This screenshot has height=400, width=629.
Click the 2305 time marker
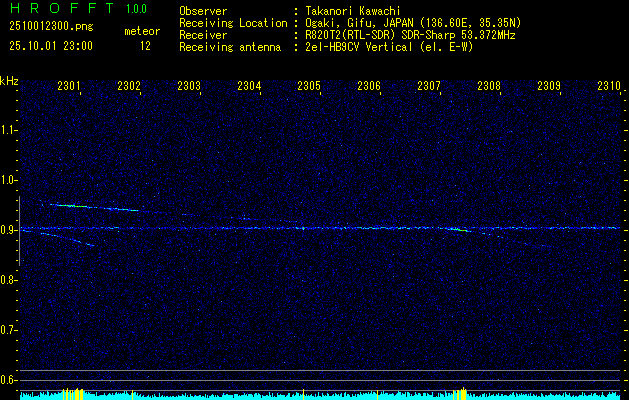pyautogui.click(x=309, y=87)
